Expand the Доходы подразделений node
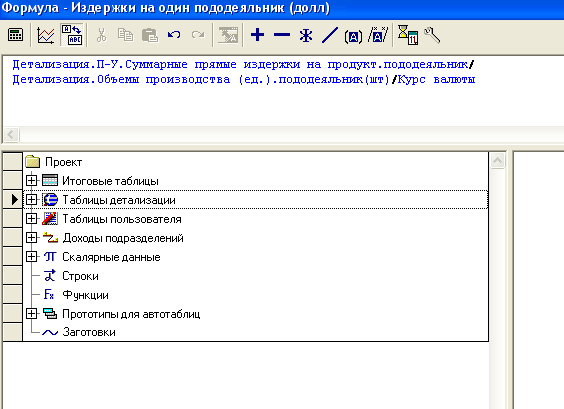564x409 pixels. click(31, 237)
